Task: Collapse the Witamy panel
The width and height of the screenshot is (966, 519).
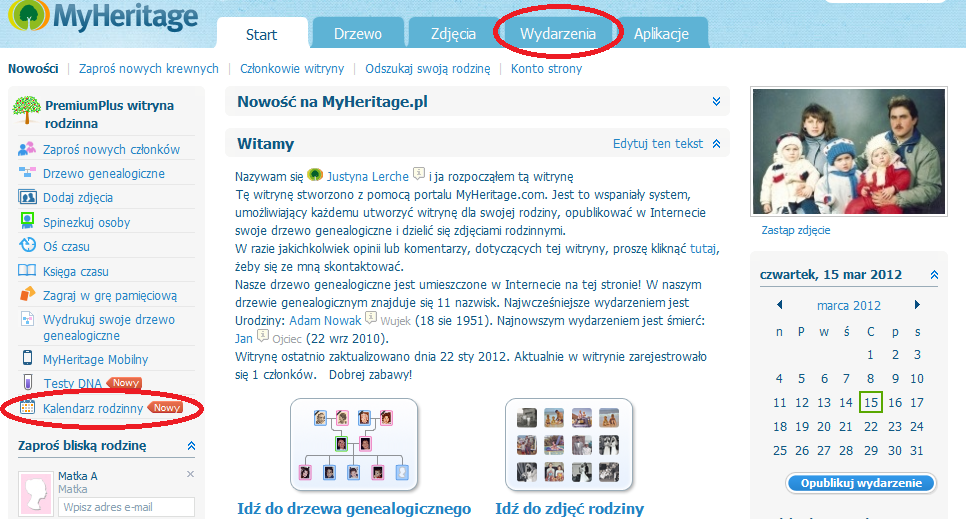Action: 716,144
